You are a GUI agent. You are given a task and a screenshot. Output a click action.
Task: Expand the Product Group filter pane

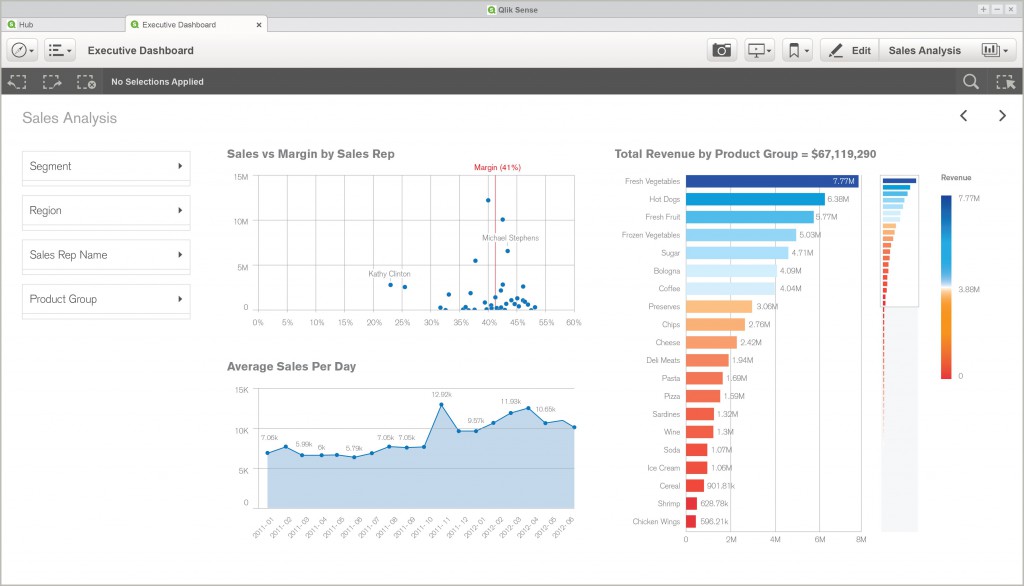[105, 299]
